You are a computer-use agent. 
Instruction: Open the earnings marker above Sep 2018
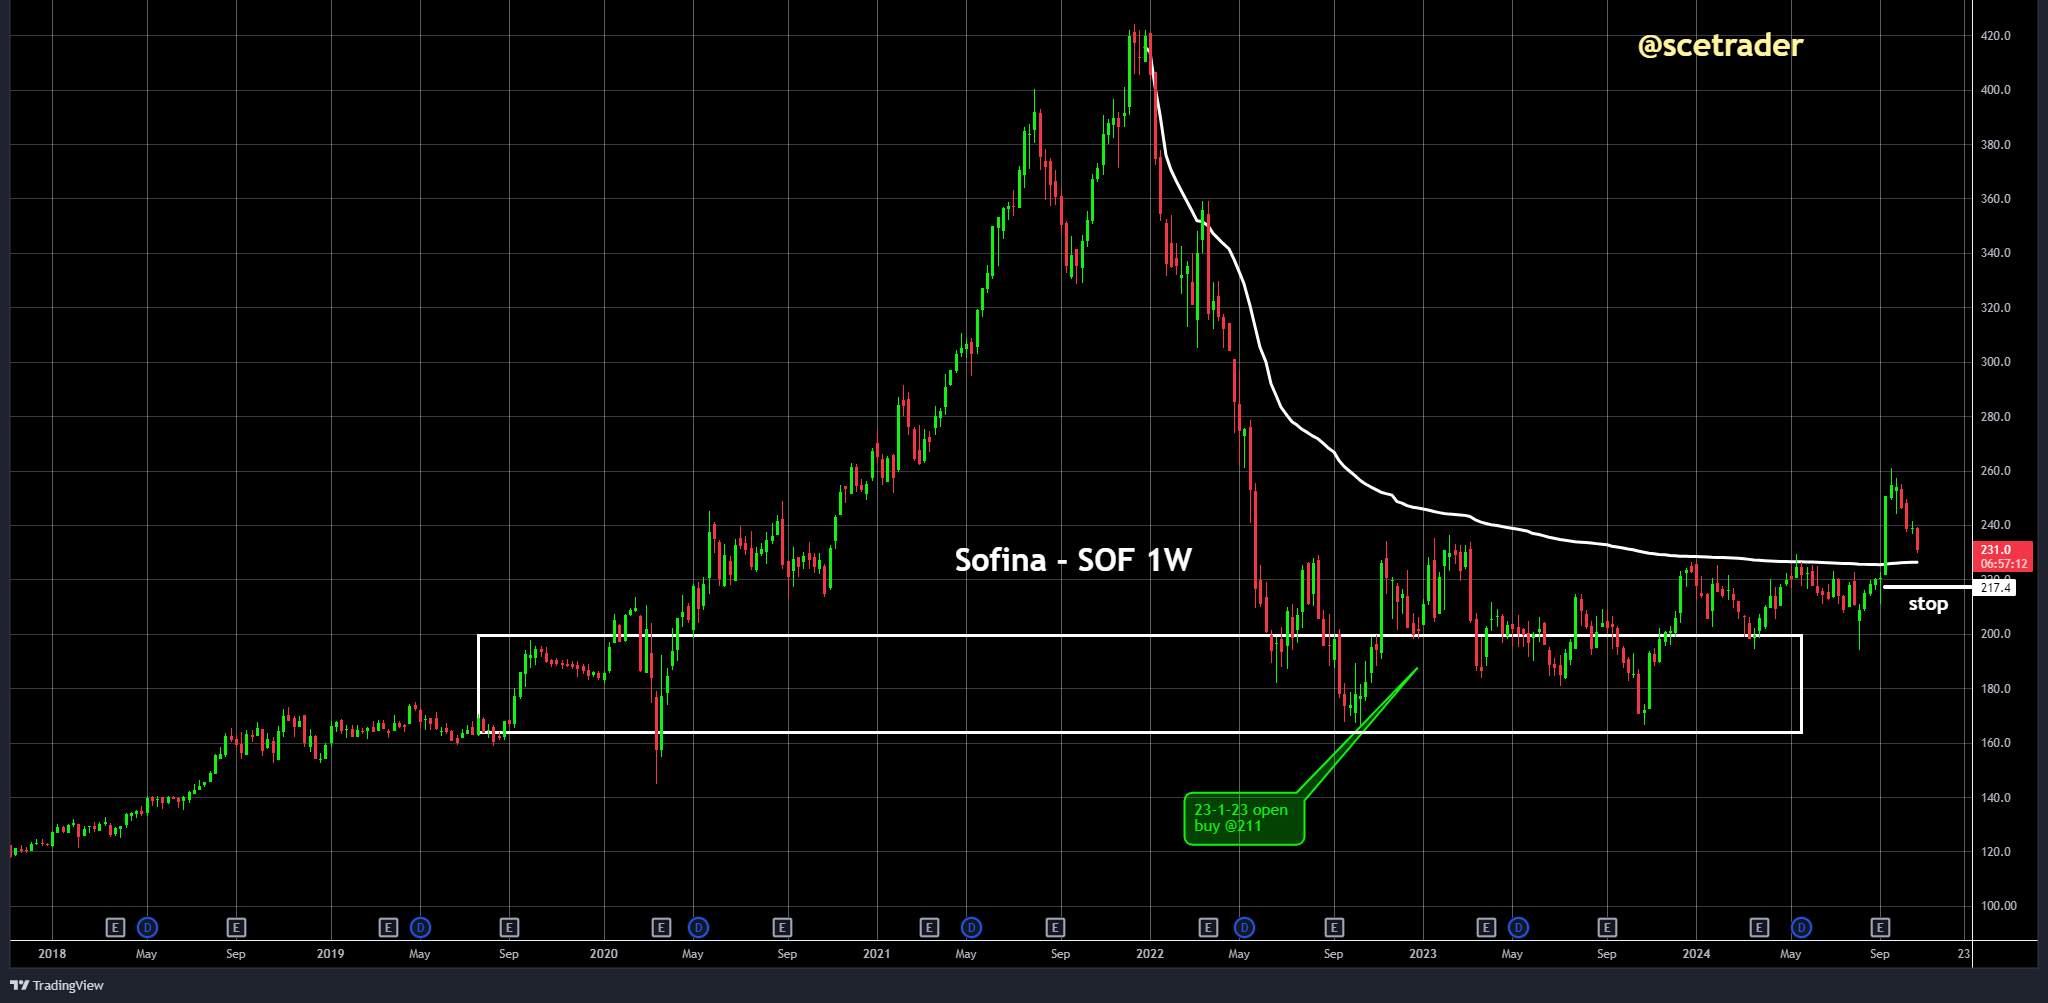(x=236, y=928)
